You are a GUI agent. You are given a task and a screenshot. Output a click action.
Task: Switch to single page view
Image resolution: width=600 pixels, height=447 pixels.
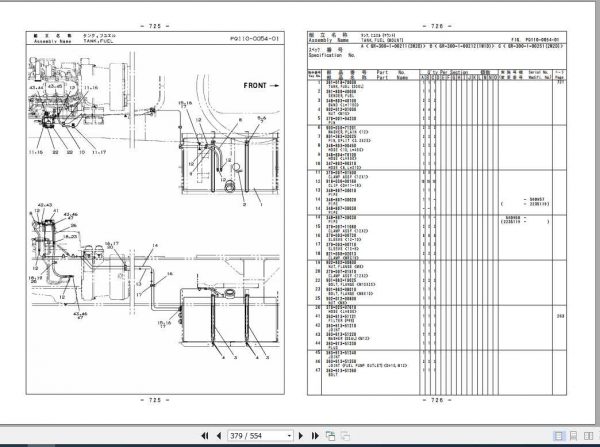point(559,436)
